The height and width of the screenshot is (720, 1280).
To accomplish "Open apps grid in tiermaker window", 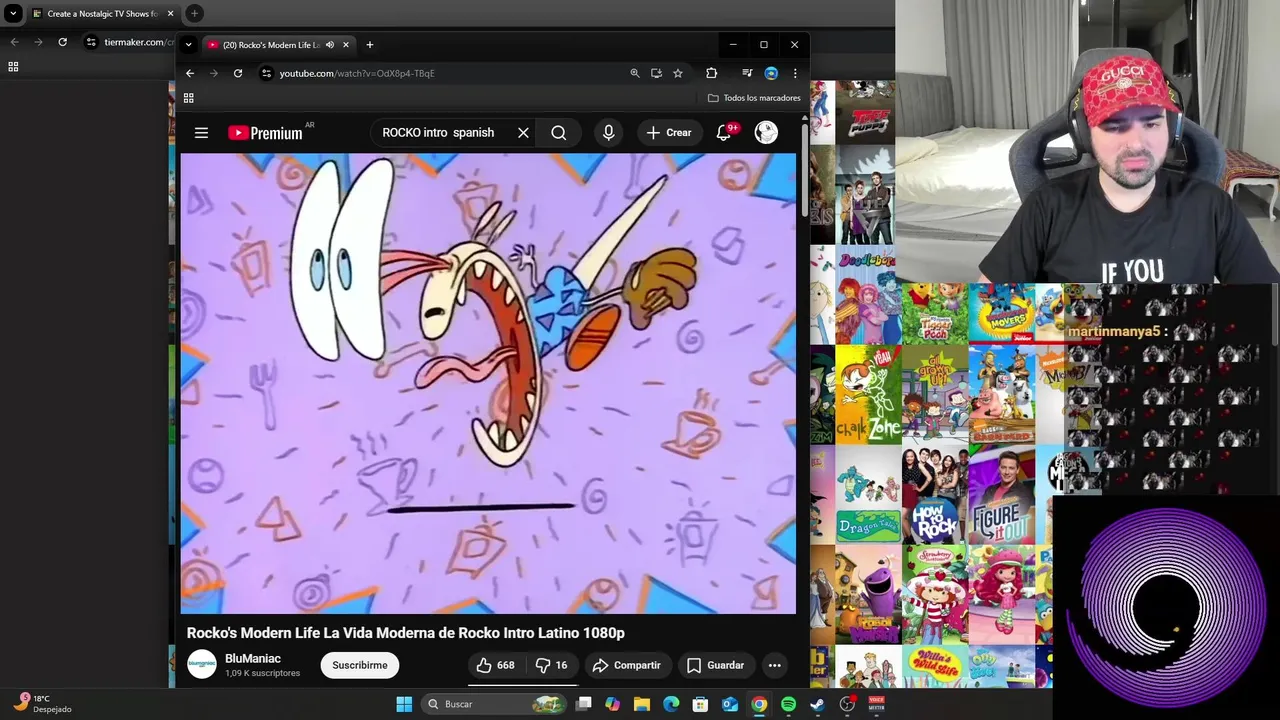I will click(13, 67).
